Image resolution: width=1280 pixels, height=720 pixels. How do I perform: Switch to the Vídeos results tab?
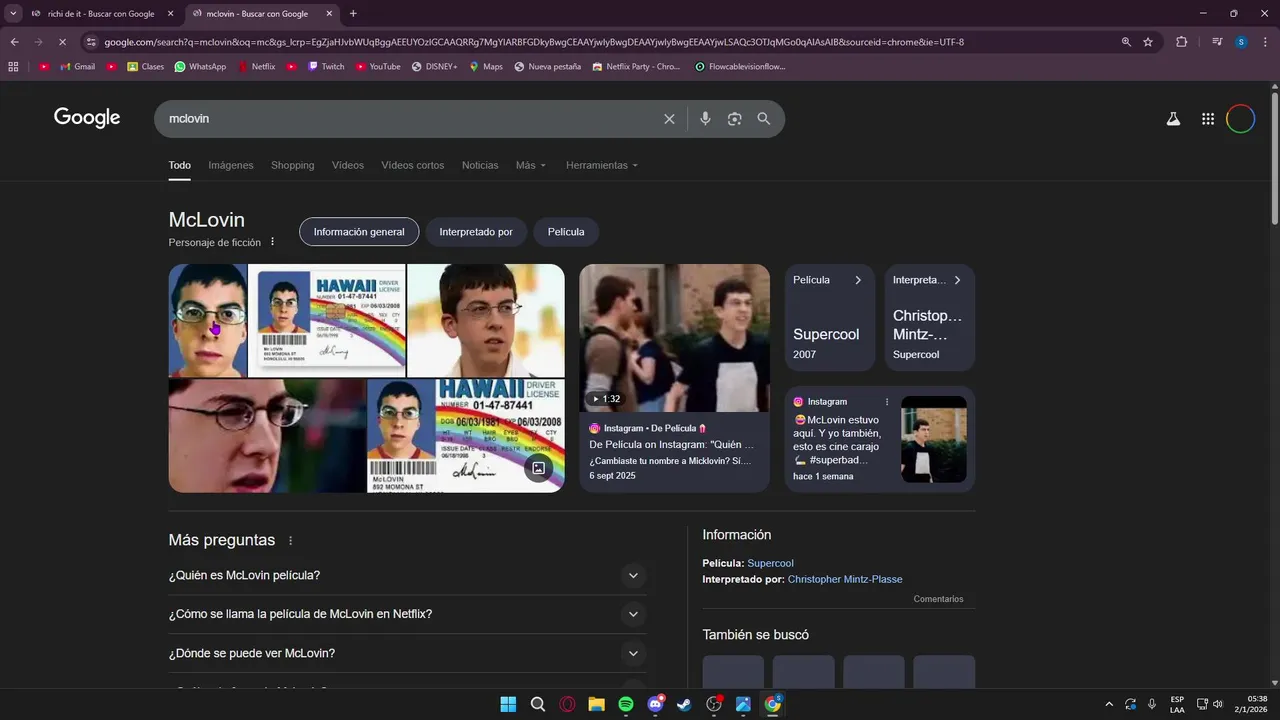348,165
